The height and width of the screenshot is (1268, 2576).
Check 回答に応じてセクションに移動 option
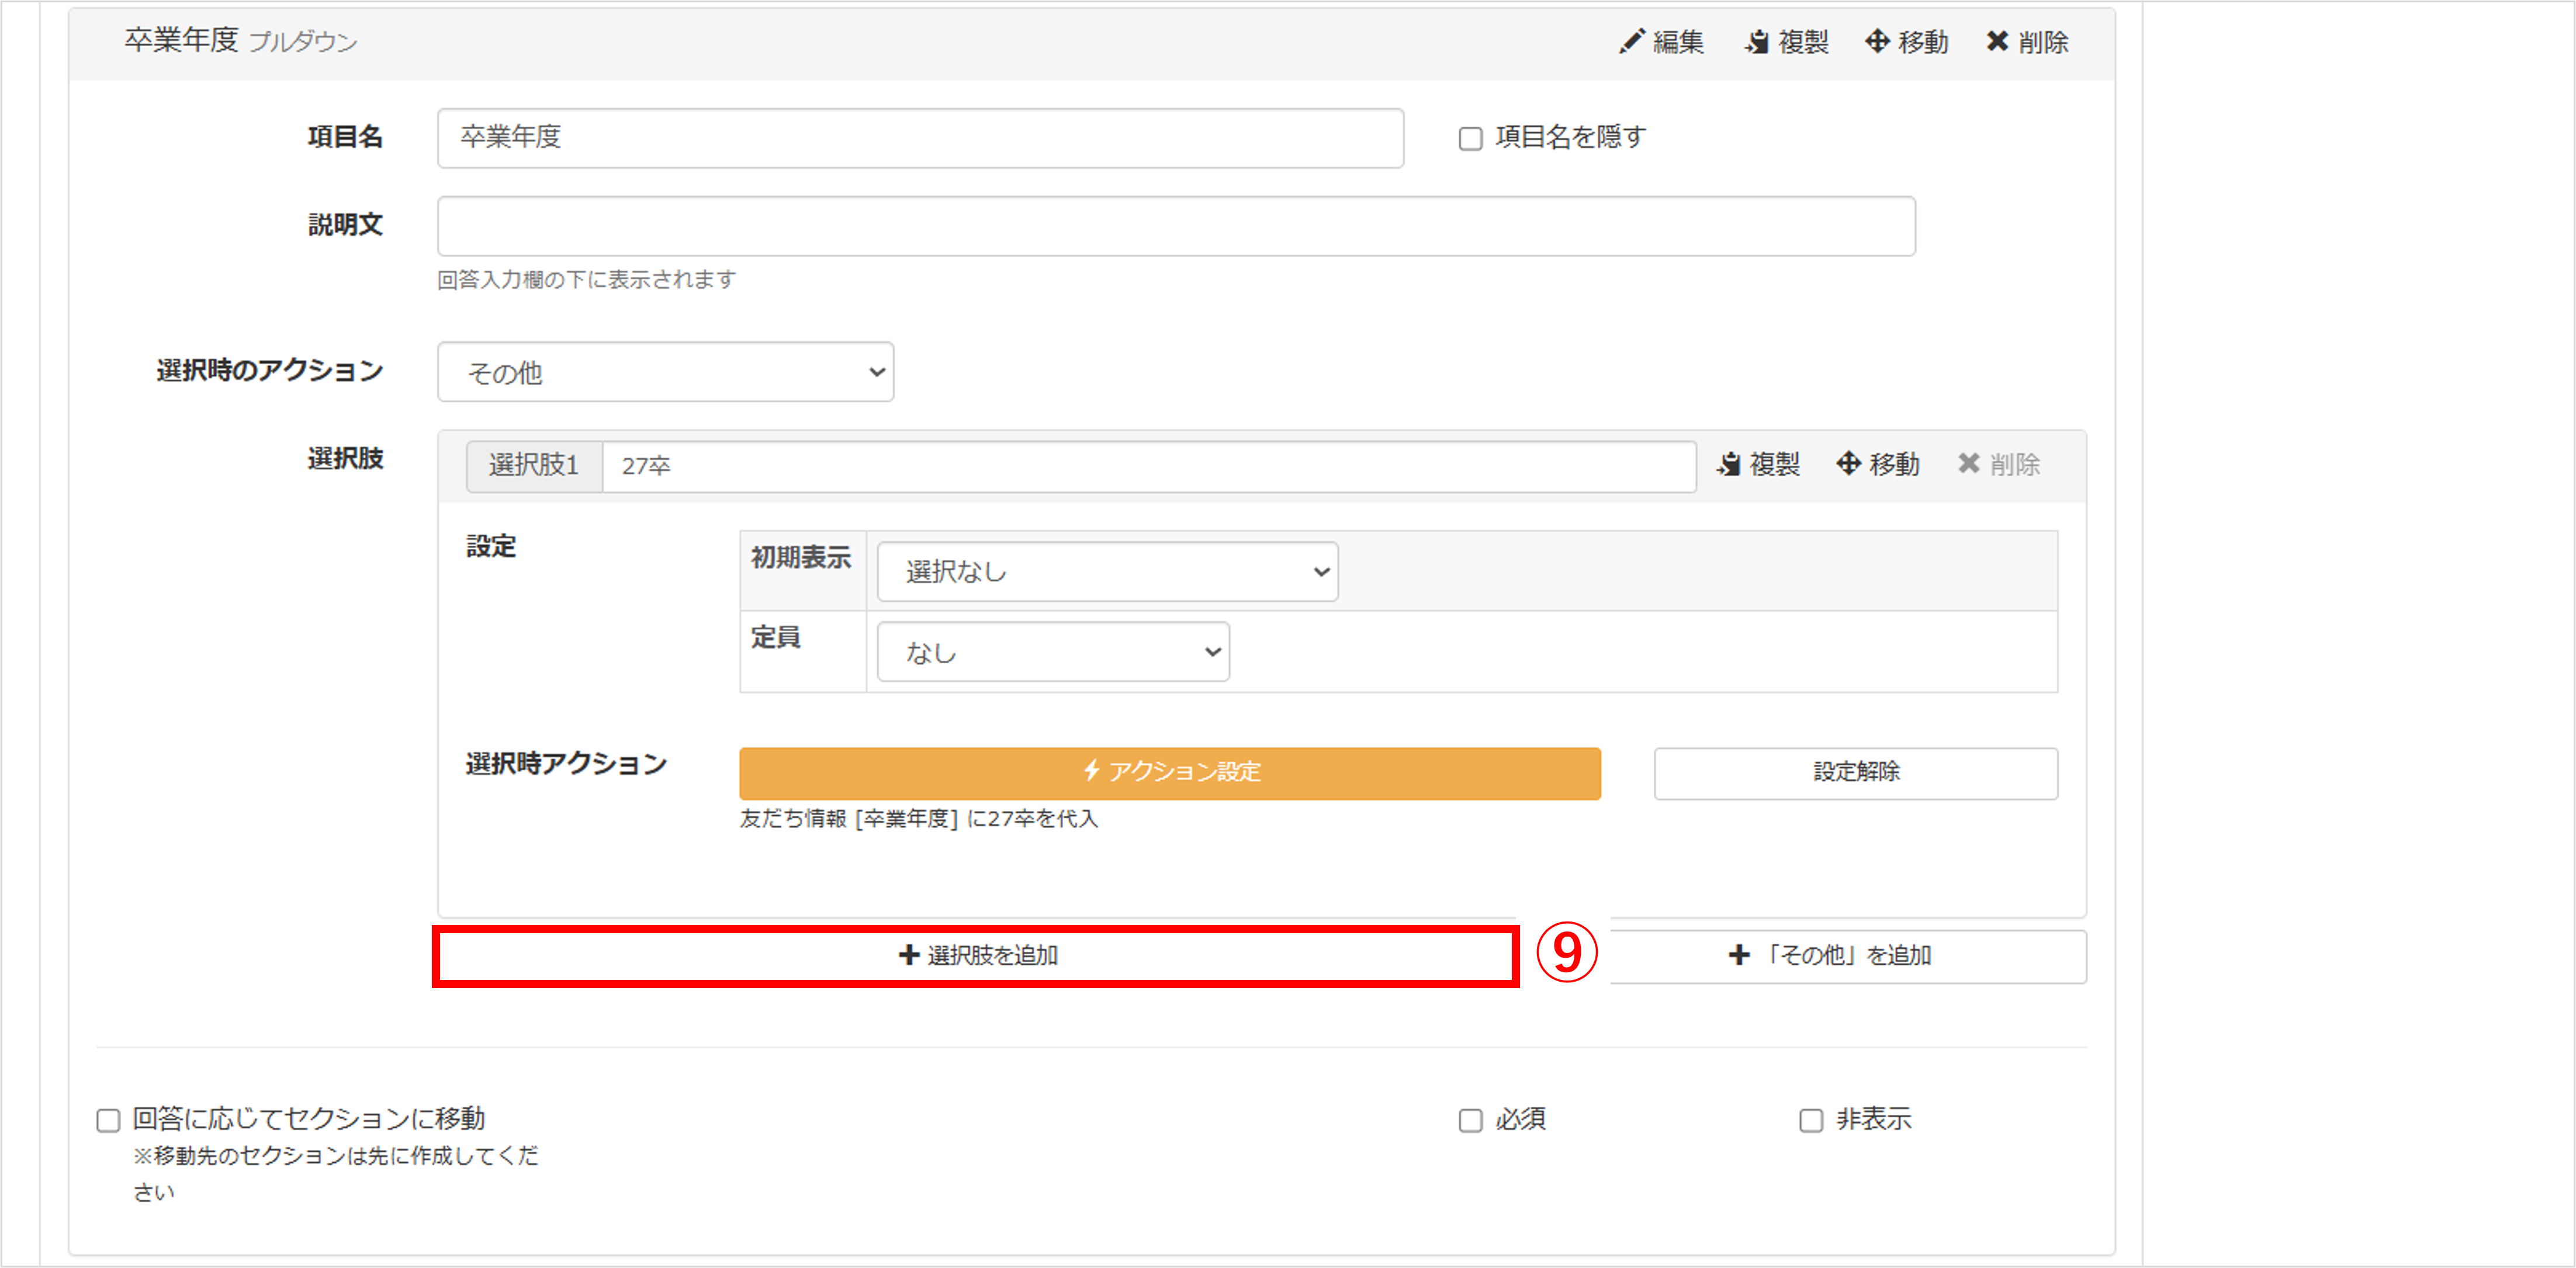[x=109, y=1120]
